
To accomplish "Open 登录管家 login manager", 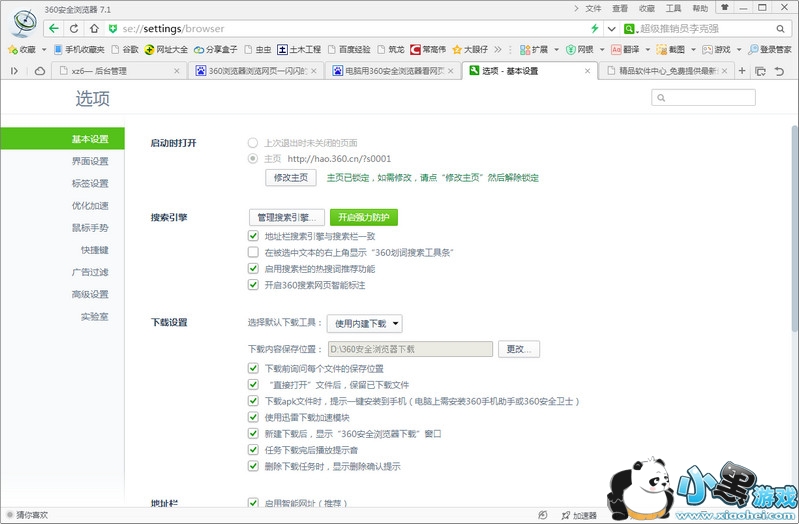I will 770,49.
